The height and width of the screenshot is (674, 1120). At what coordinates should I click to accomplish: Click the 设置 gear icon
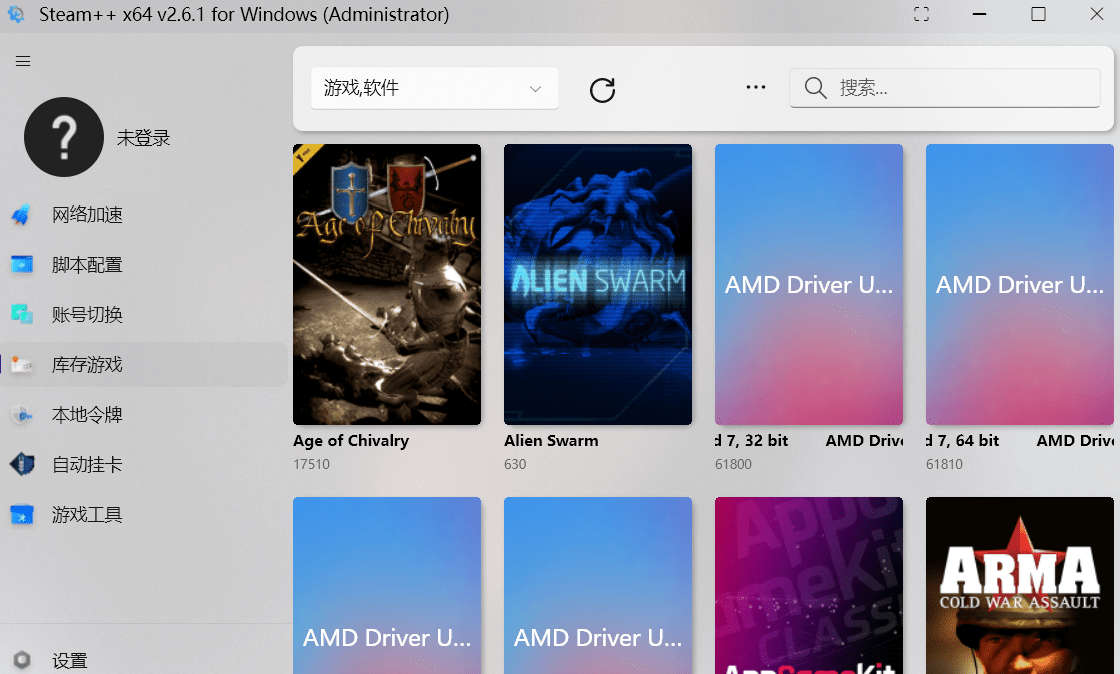(x=22, y=660)
